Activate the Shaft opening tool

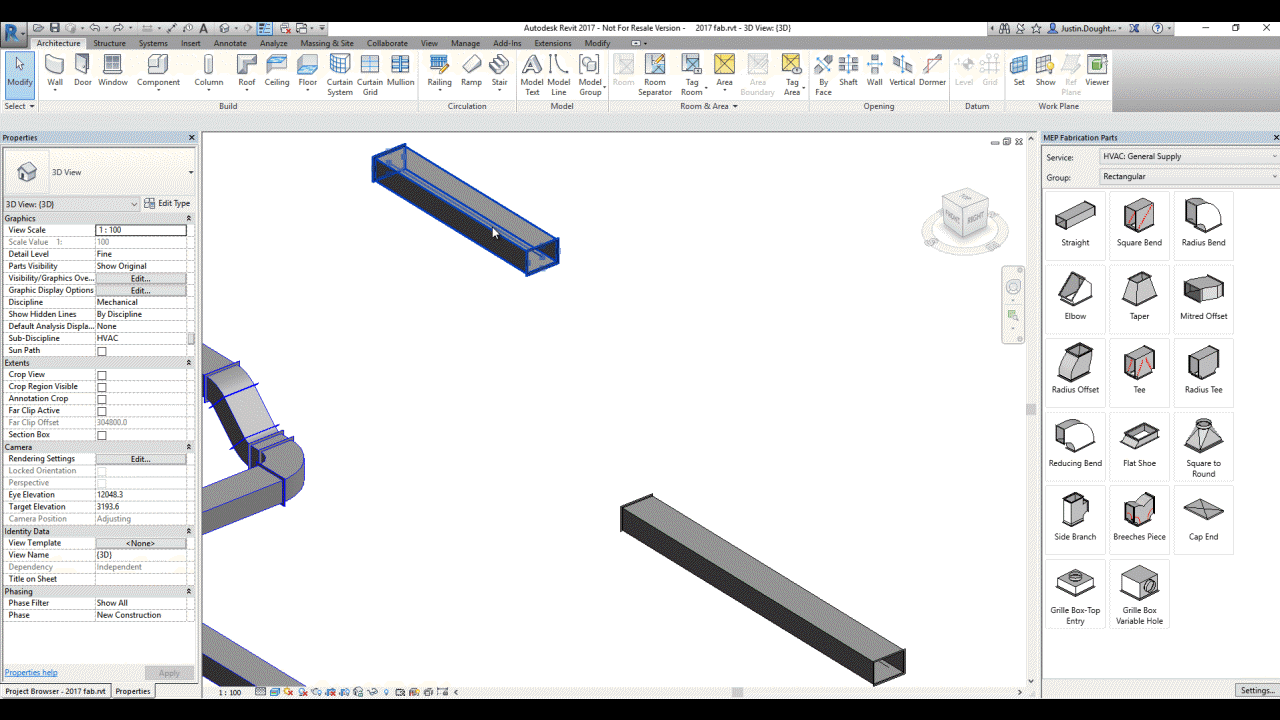(x=848, y=70)
